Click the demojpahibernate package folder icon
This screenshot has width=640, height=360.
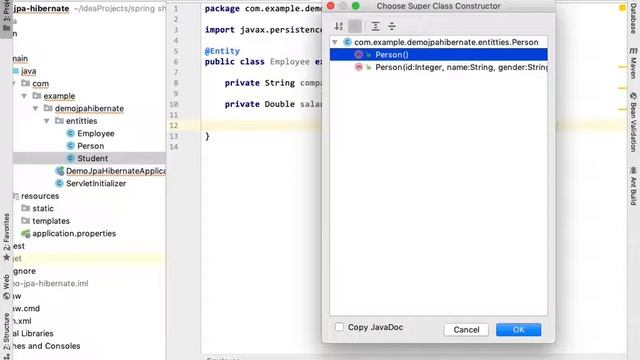(48, 108)
